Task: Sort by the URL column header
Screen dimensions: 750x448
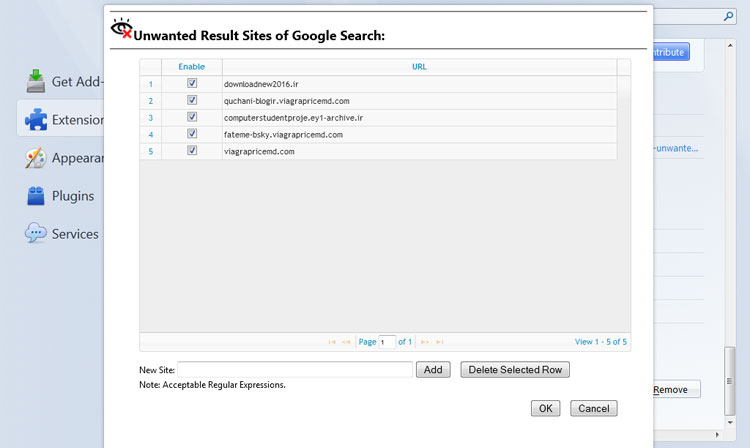Action: (x=419, y=67)
